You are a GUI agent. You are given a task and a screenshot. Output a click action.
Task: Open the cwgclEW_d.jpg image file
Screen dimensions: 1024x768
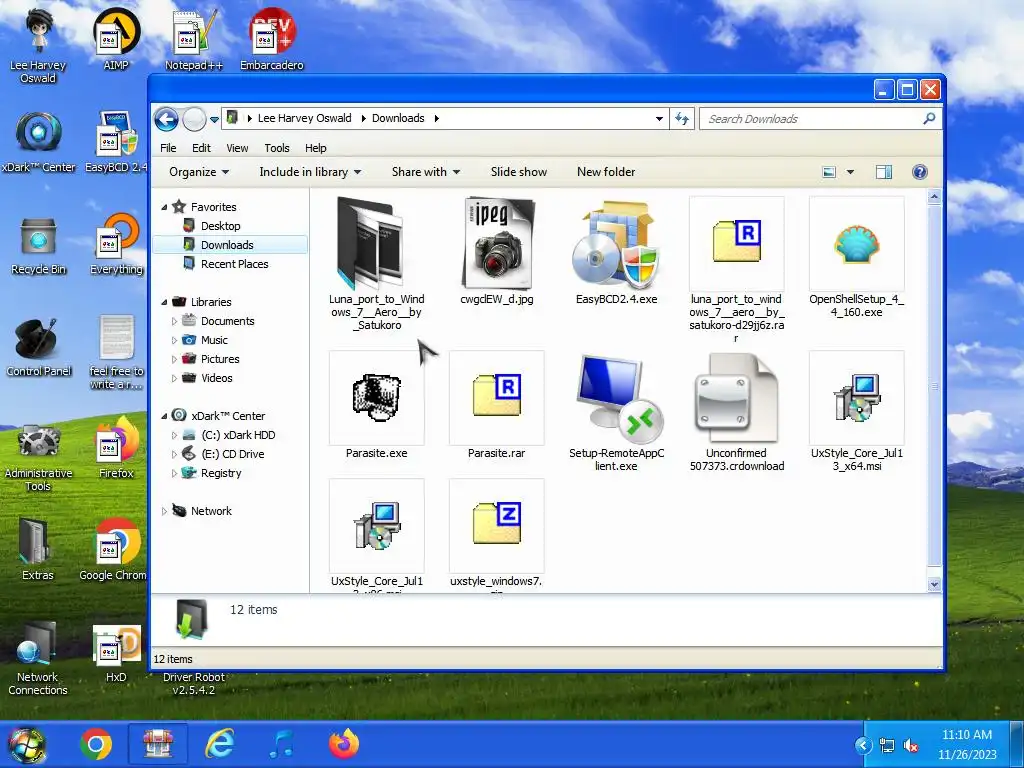[497, 251]
